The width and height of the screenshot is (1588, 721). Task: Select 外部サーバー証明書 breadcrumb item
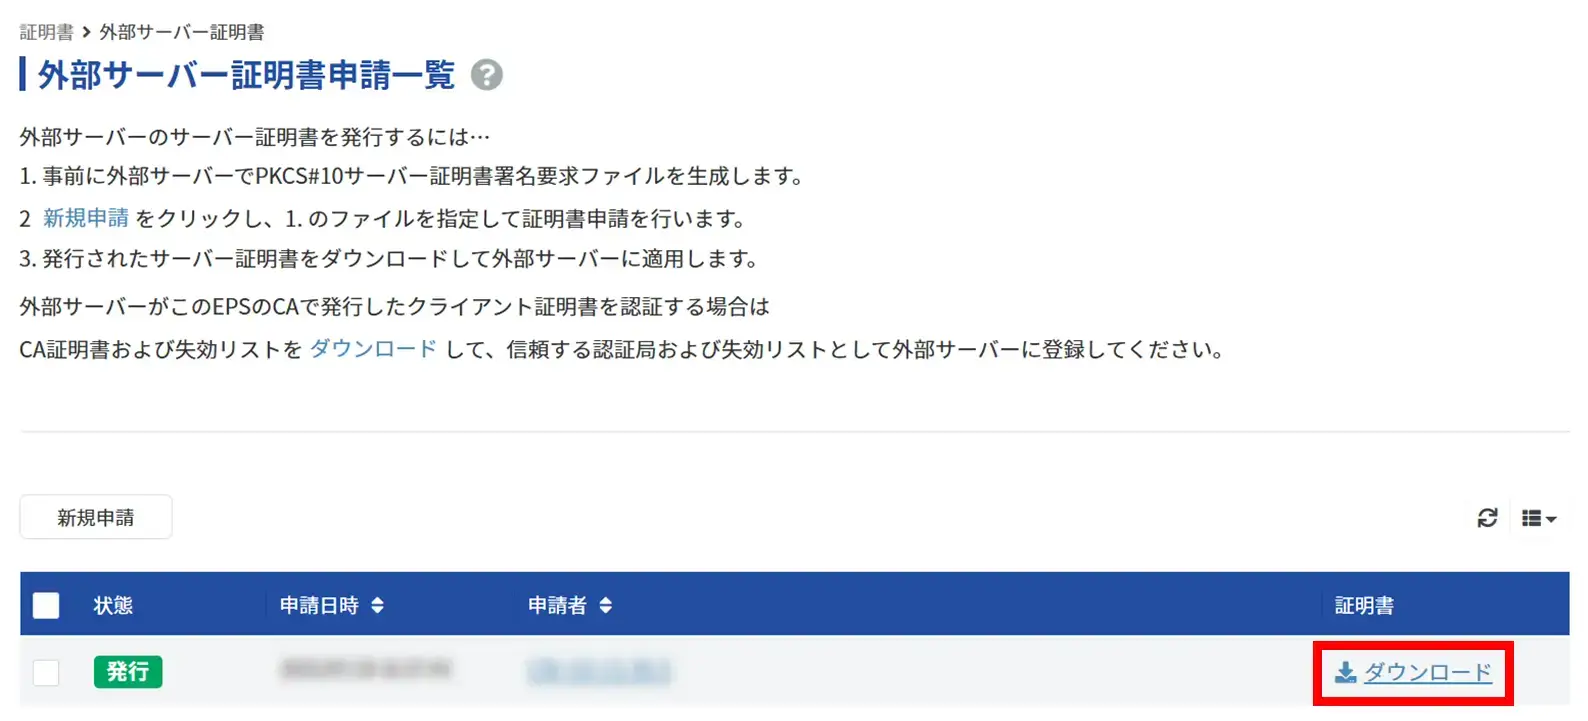click(182, 32)
